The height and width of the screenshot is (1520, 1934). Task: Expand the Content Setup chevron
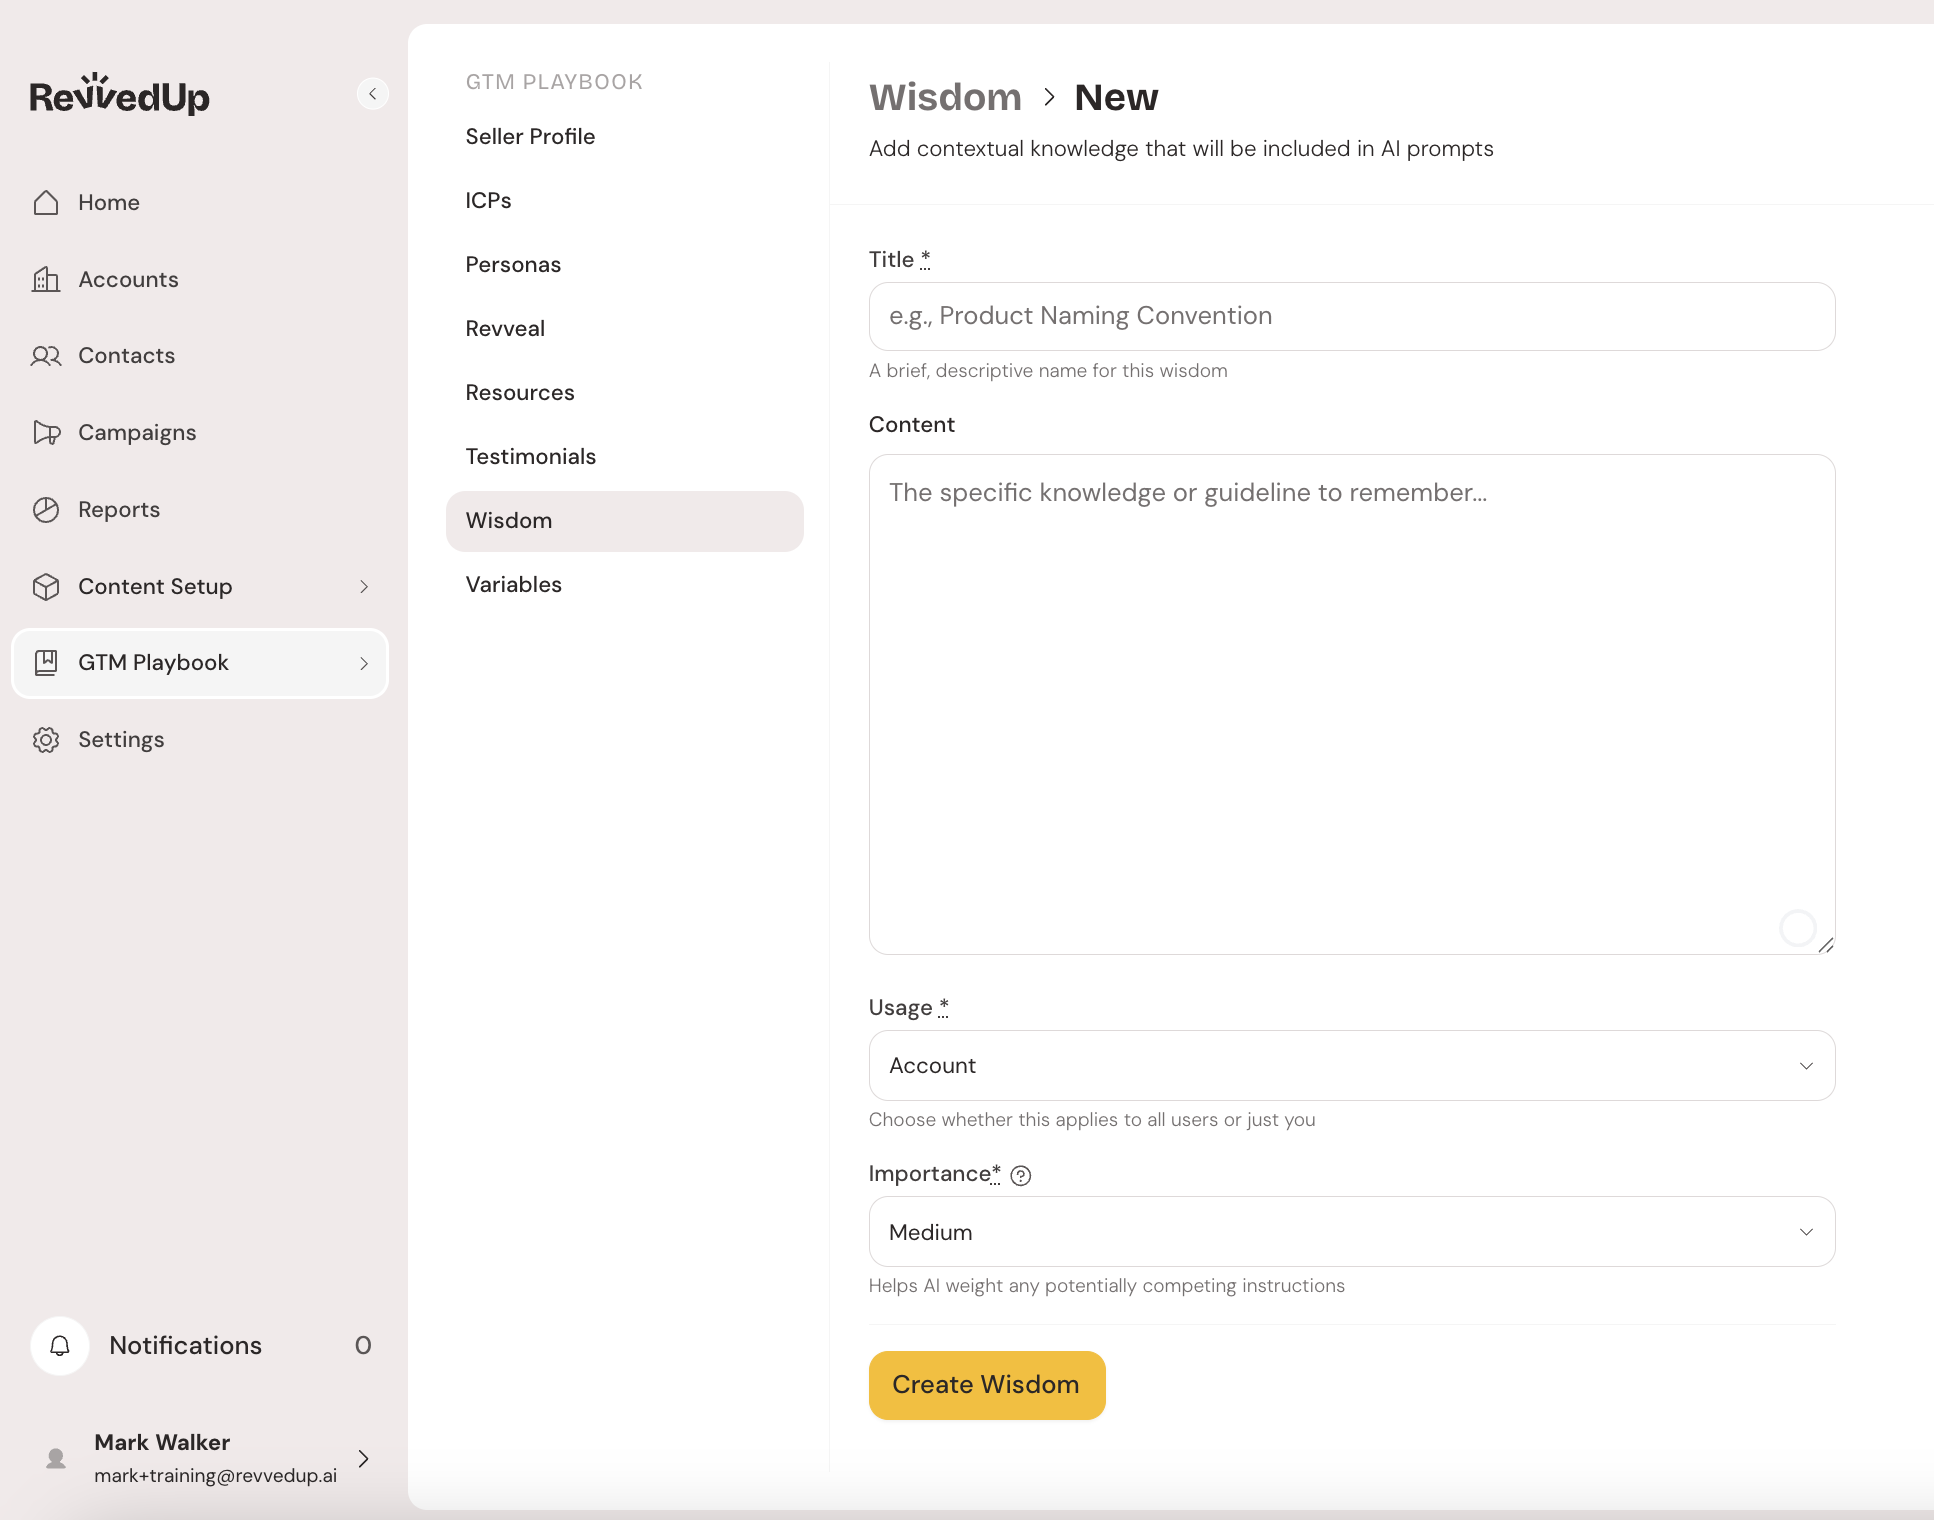(x=364, y=587)
